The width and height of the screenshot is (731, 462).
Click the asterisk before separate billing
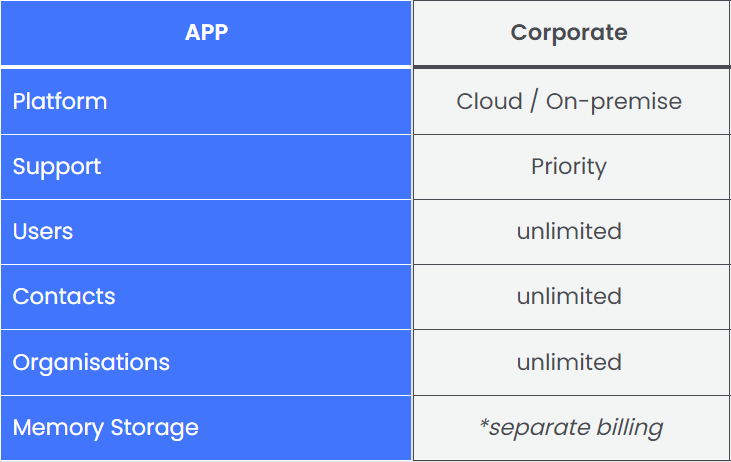[484, 424]
